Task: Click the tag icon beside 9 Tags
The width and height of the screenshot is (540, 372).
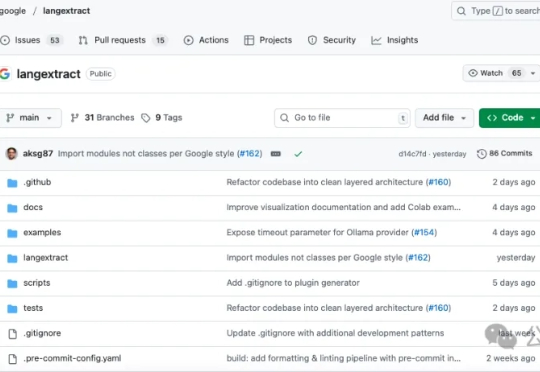Action: (x=146, y=118)
